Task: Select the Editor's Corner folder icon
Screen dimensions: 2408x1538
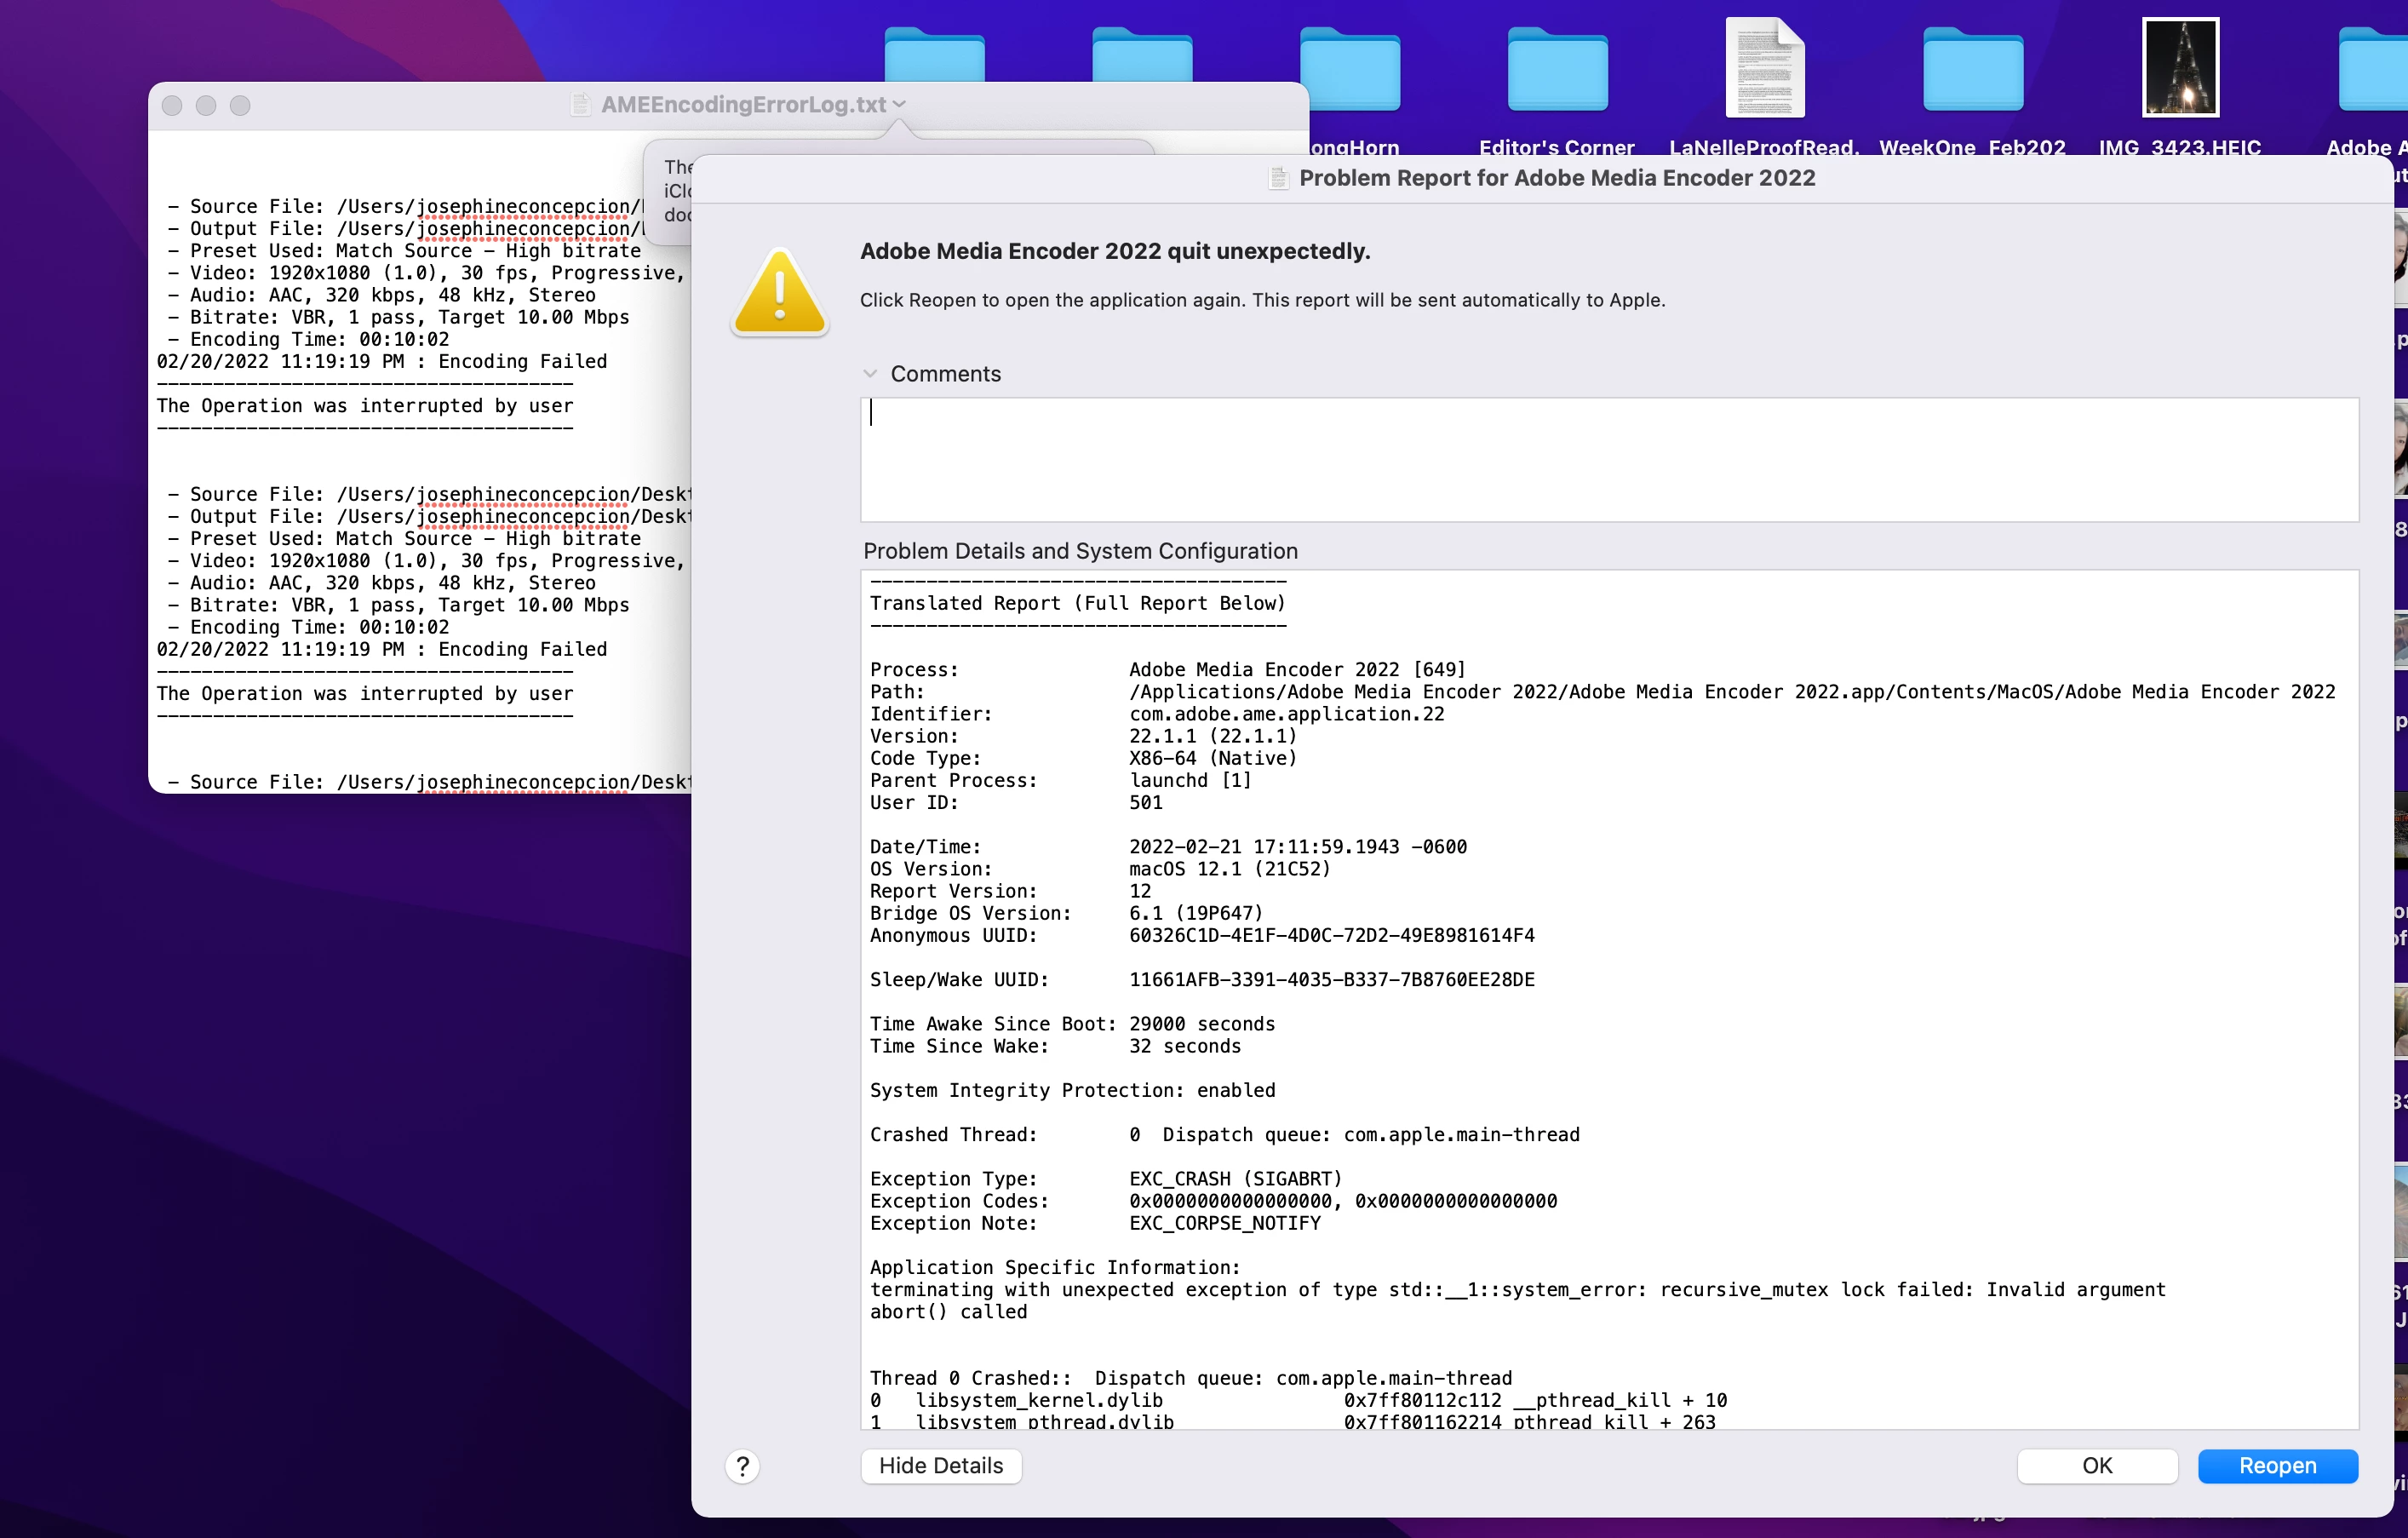Action: pos(1557,68)
